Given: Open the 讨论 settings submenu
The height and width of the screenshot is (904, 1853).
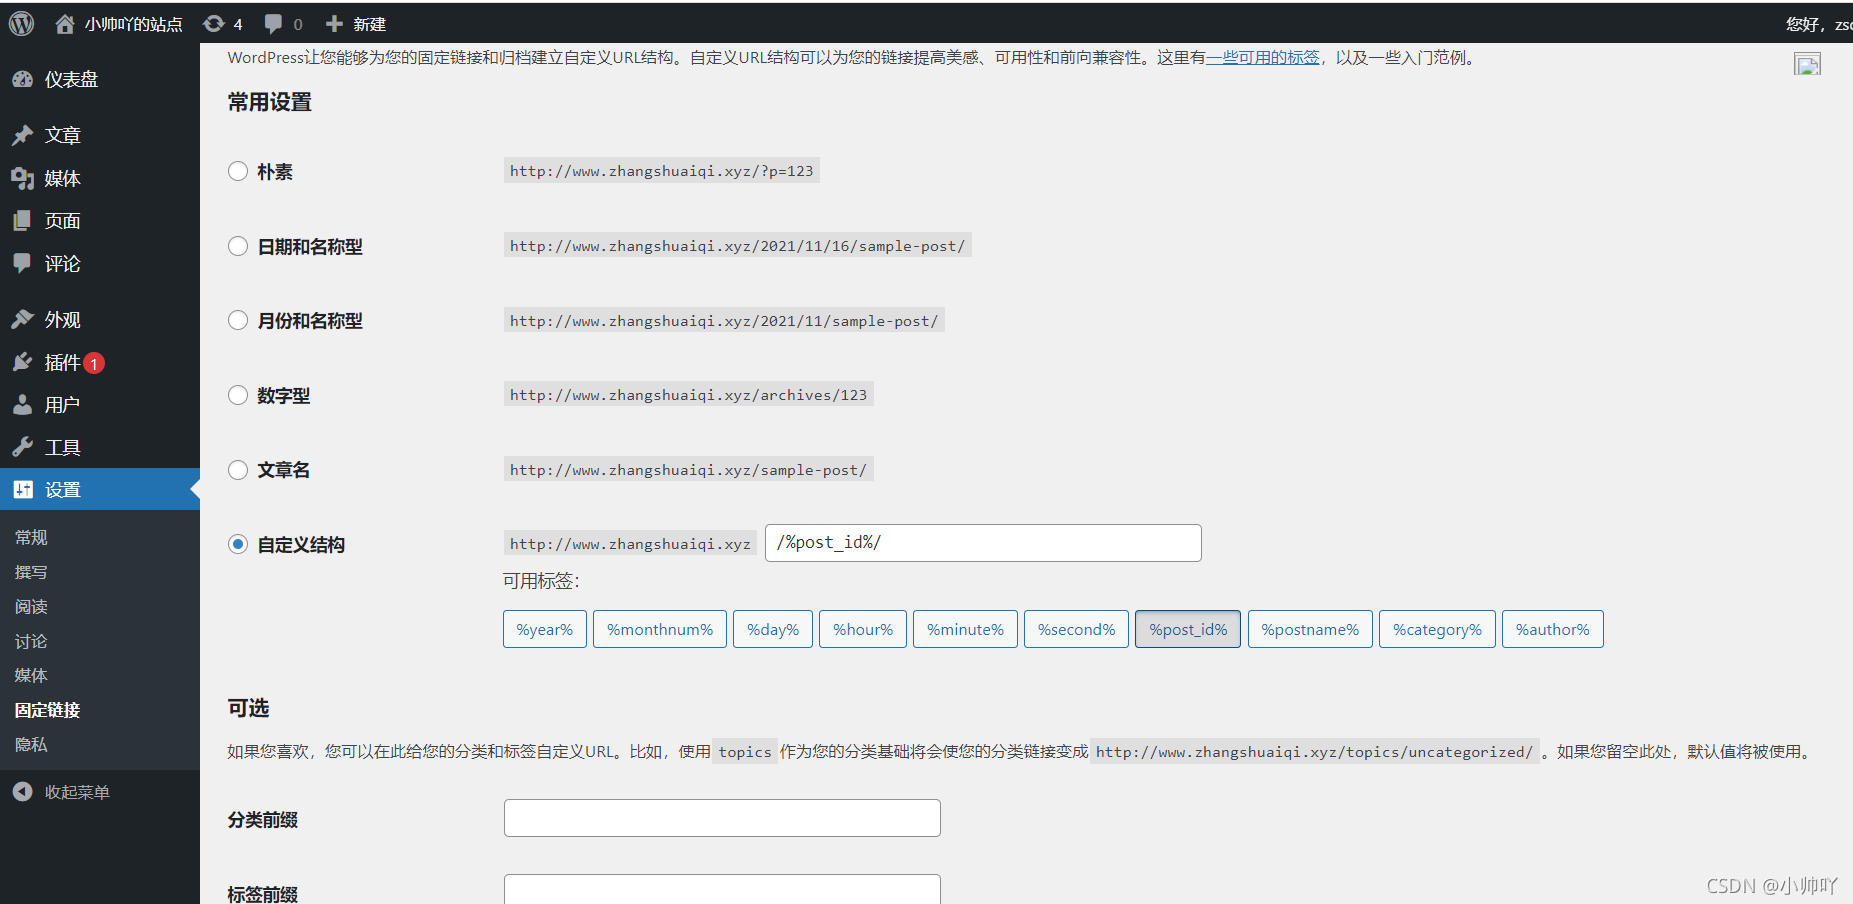Looking at the screenshot, I should pos(31,641).
